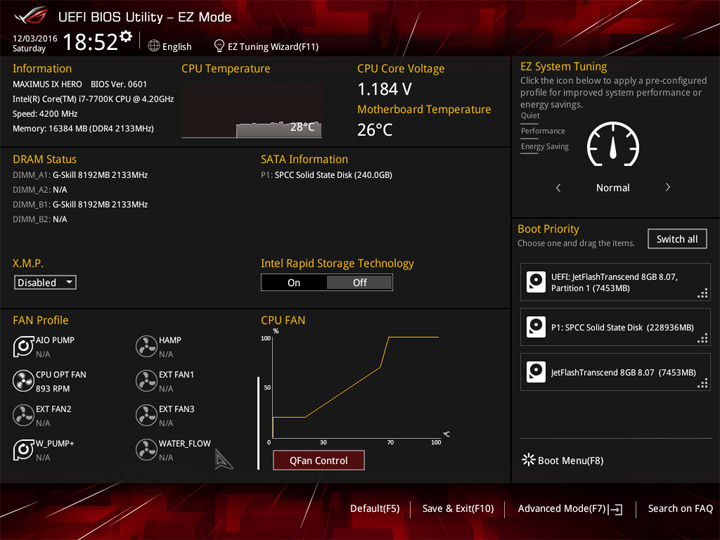Click the globe language icon
Image resolution: width=720 pixels, height=540 pixels.
click(154, 46)
